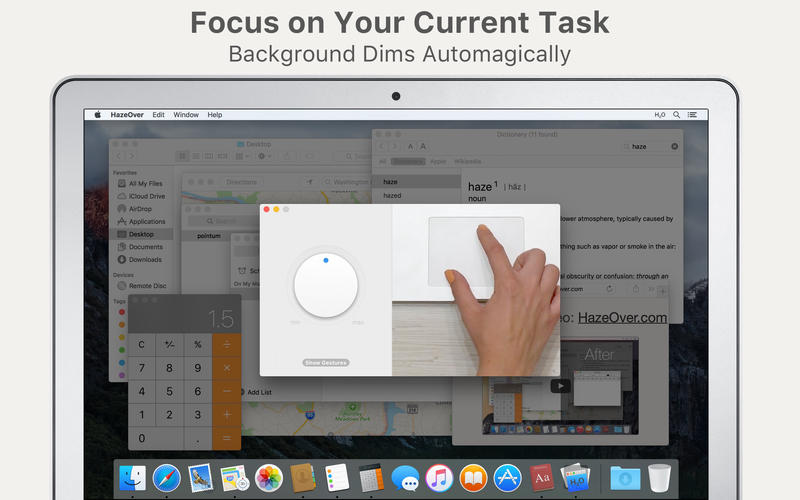Click the Show Gestures button
The width and height of the screenshot is (800, 500).
[326, 363]
